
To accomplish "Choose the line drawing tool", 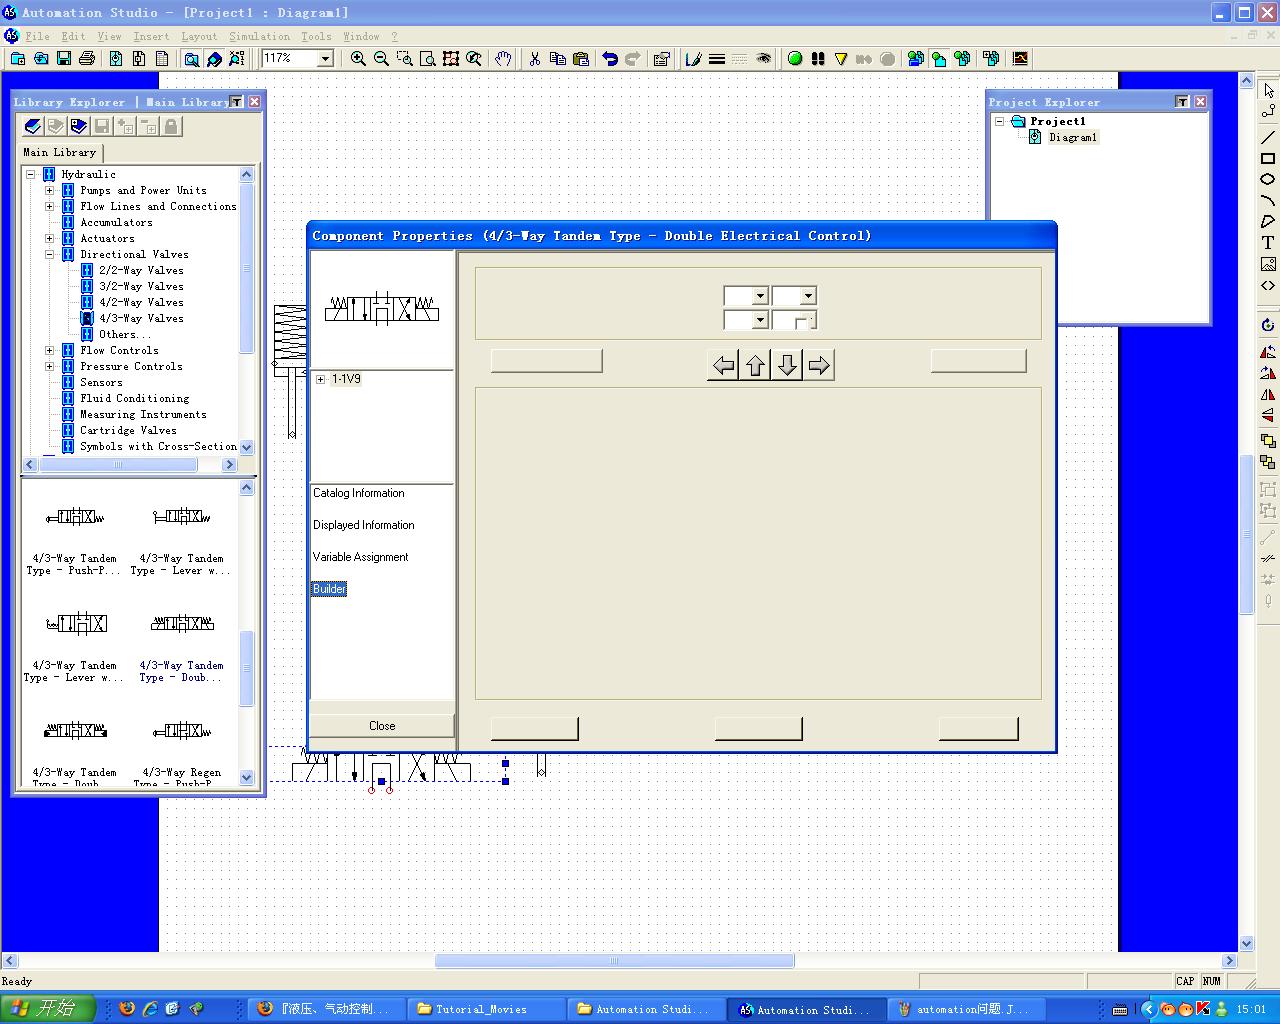I will [x=1268, y=137].
